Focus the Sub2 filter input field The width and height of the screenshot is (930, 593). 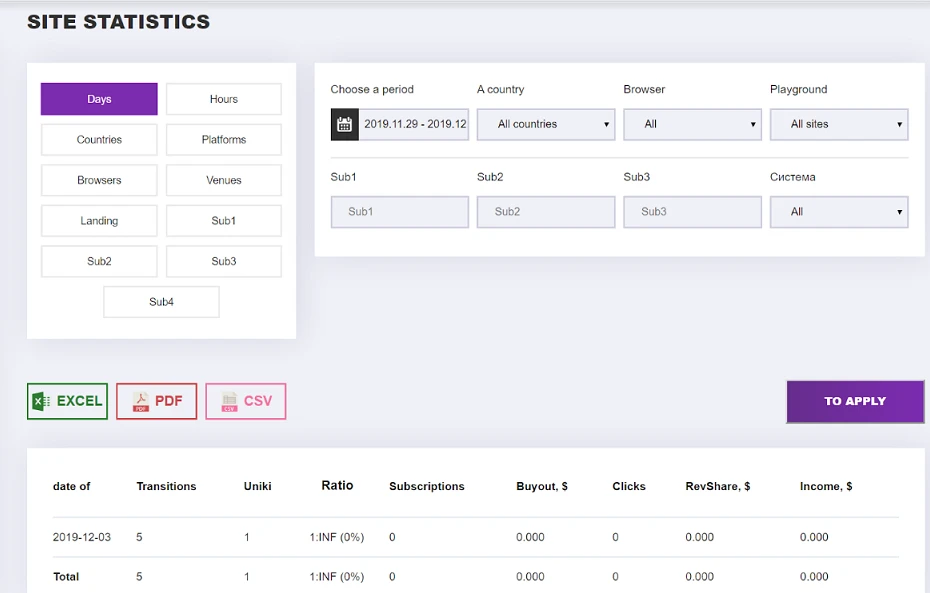coord(546,212)
